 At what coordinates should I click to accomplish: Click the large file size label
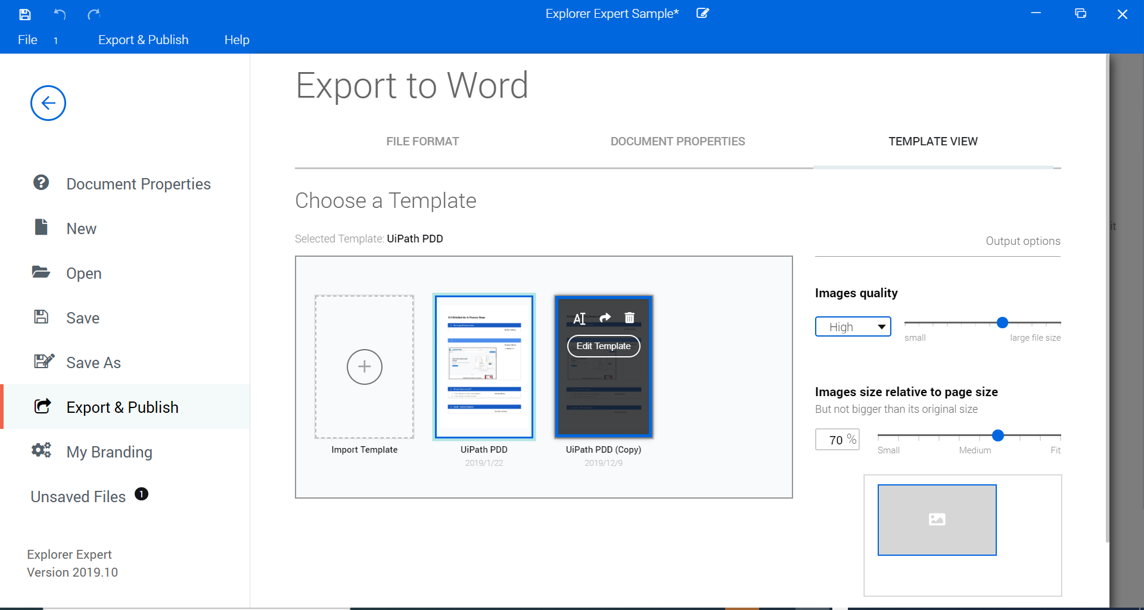pyautogui.click(x=1035, y=338)
